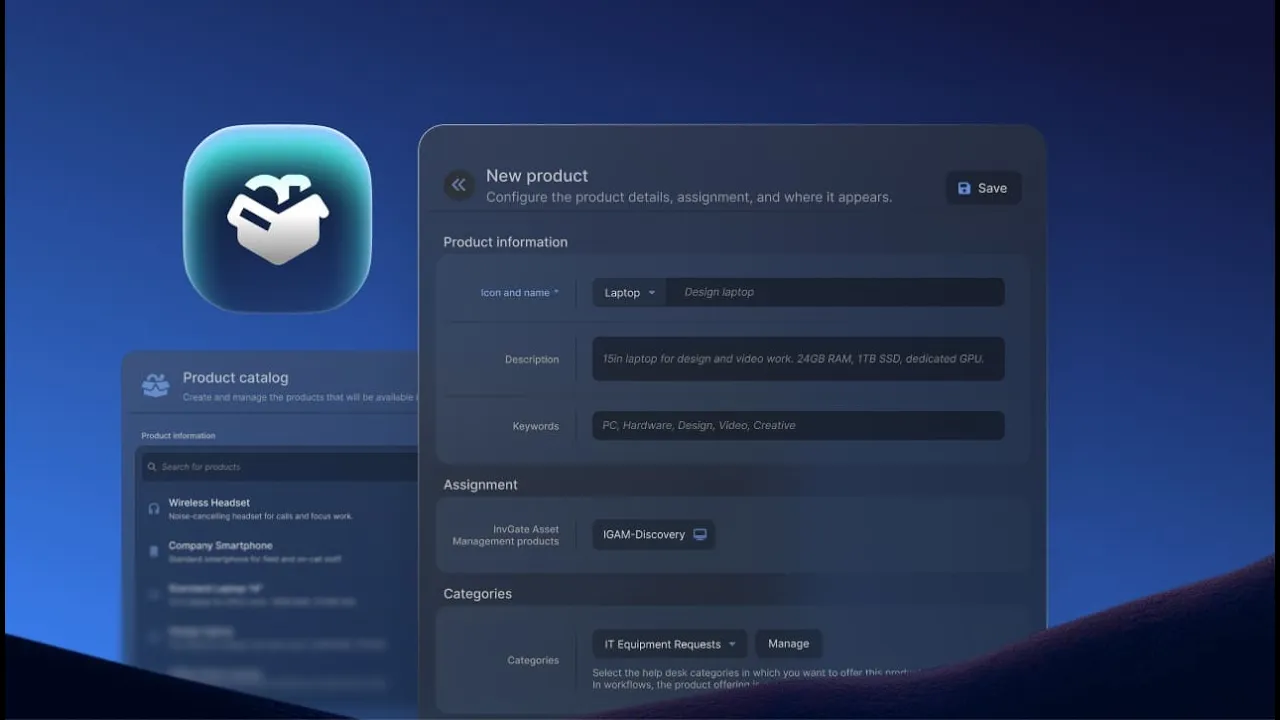Click the floppy disk icon on Save
Image resolution: width=1280 pixels, height=720 pixels.
tap(964, 188)
